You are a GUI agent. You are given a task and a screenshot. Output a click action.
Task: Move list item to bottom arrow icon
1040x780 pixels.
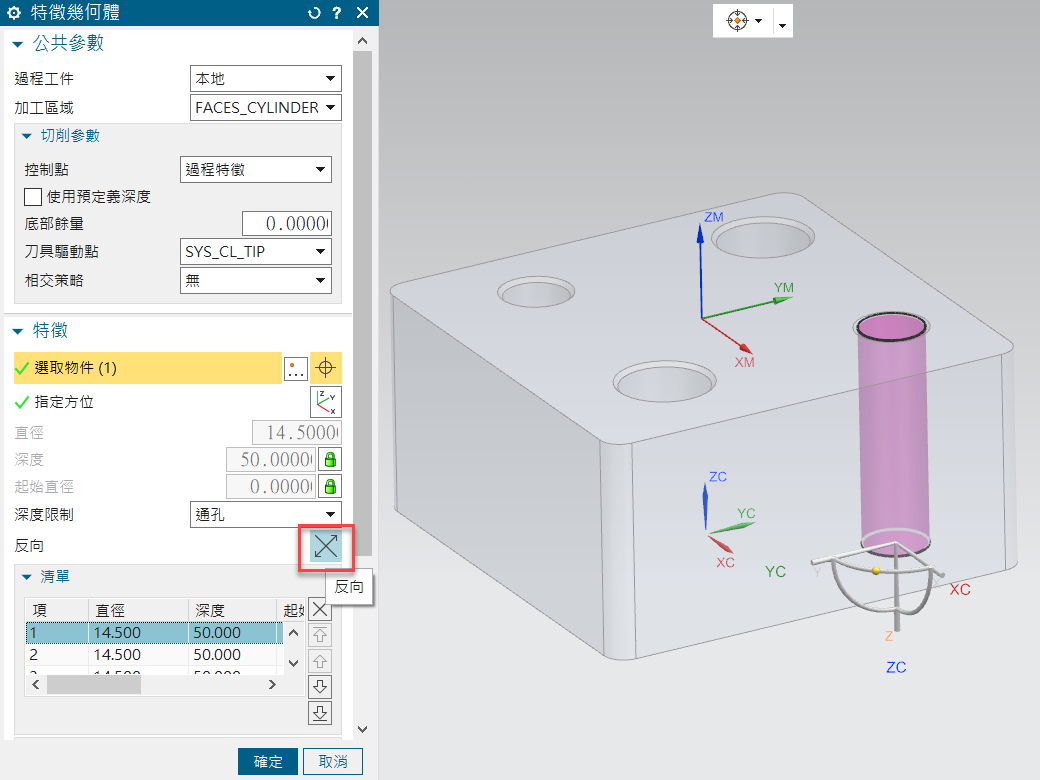(320, 713)
